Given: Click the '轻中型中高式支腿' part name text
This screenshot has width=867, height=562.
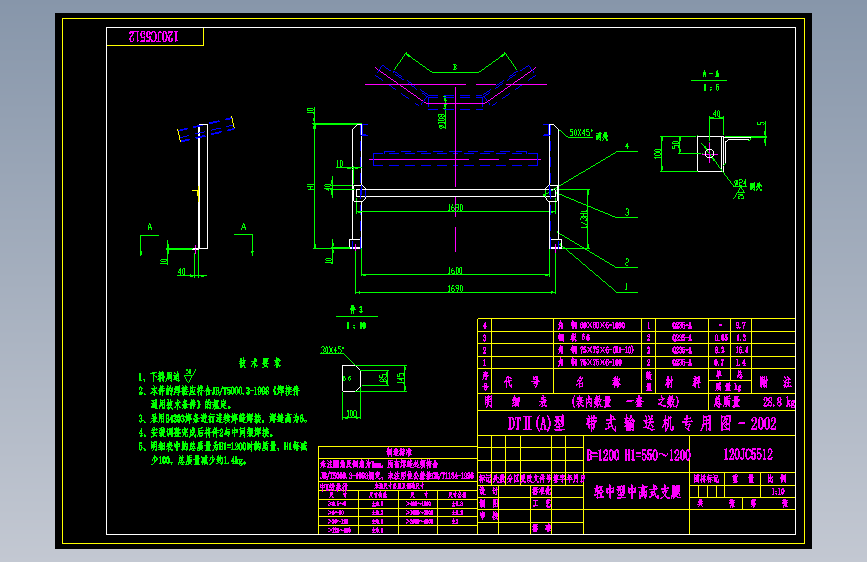Looking at the screenshot, I should pos(637,492).
